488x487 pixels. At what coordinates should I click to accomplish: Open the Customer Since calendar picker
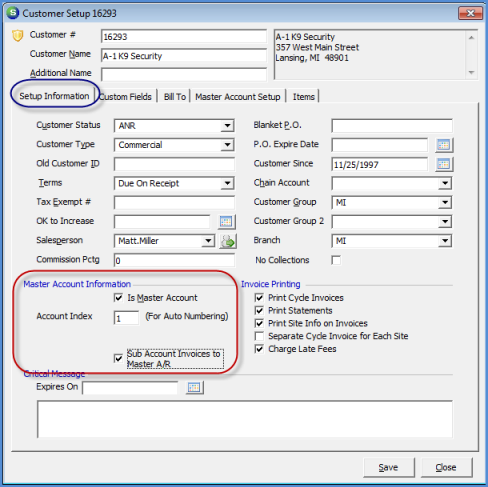pos(444,164)
